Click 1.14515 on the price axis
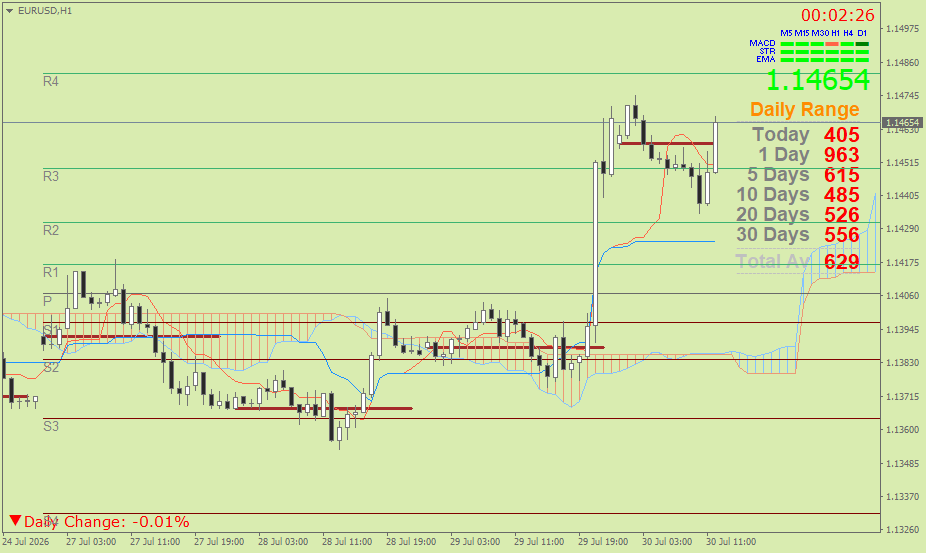 [902, 162]
